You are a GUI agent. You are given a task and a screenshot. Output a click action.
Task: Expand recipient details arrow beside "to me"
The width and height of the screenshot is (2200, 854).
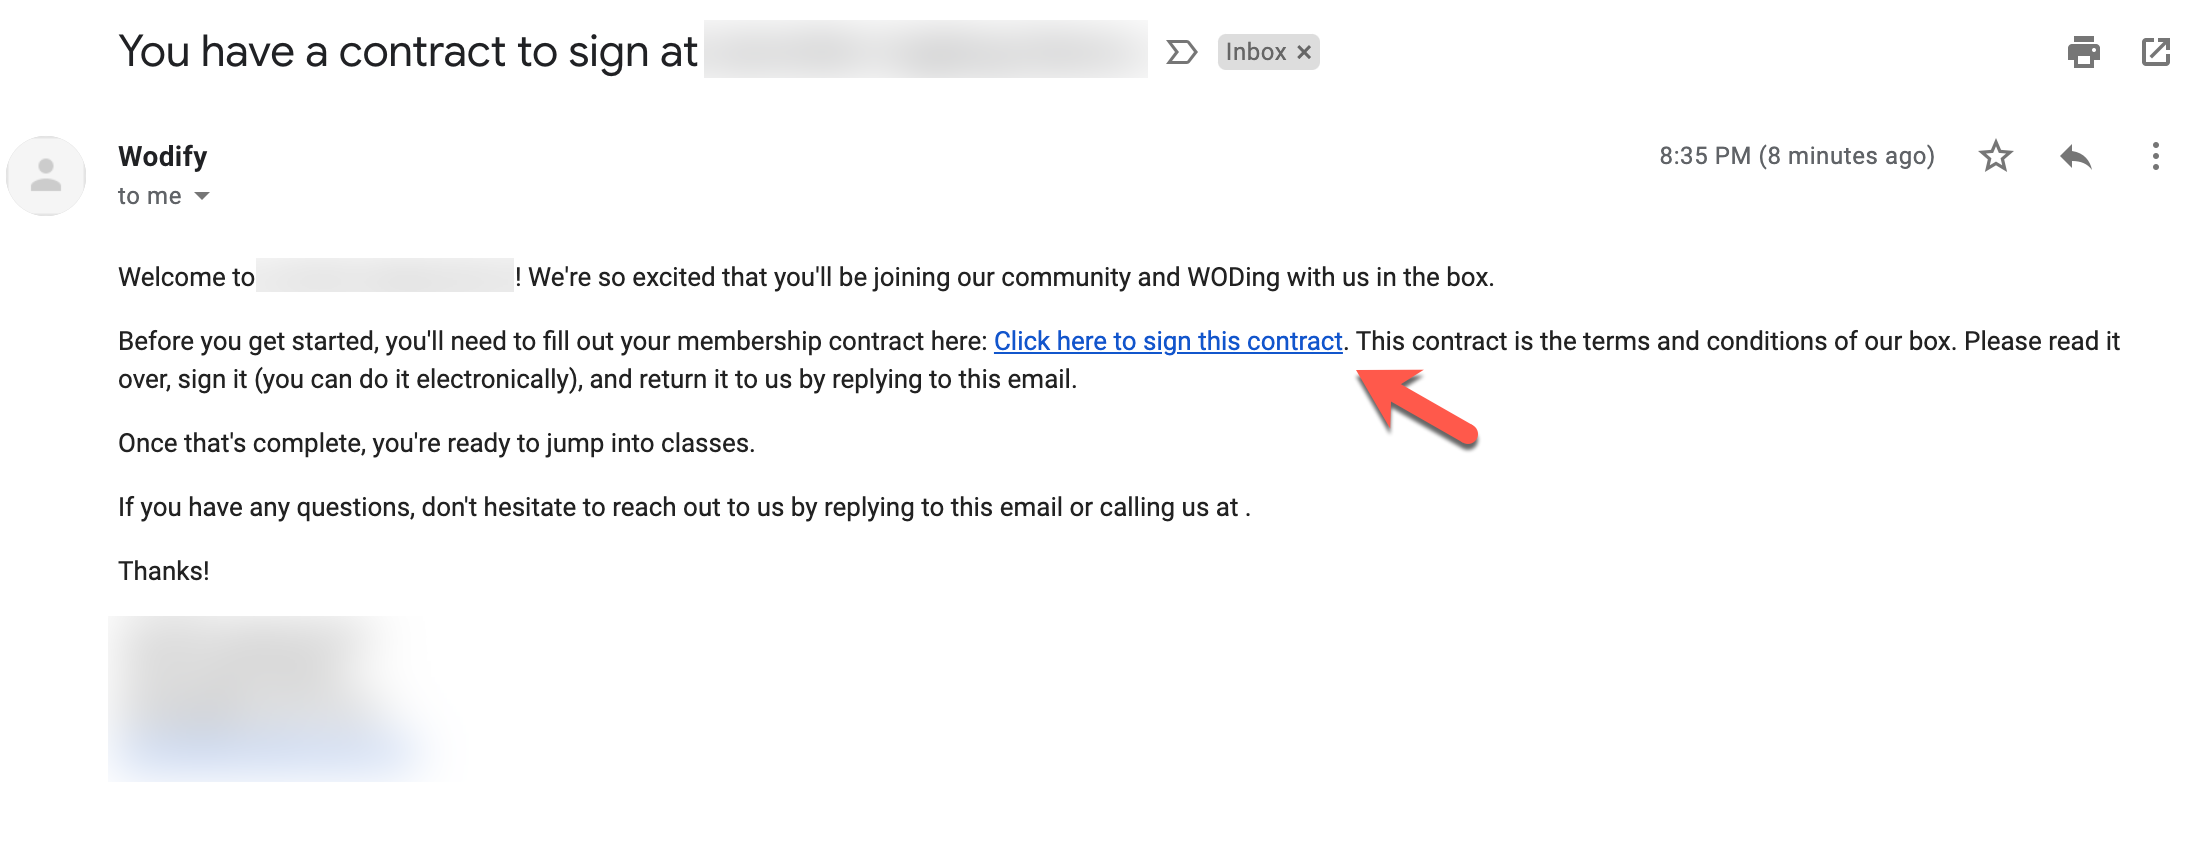[202, 196]
